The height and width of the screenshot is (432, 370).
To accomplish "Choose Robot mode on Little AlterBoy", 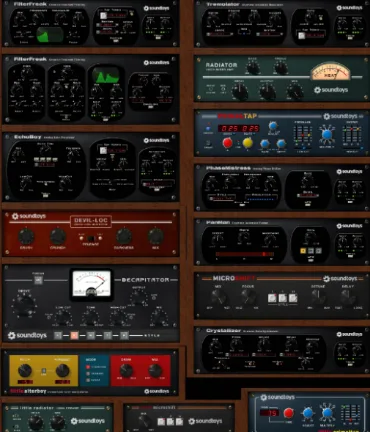I will coord(88,380).
